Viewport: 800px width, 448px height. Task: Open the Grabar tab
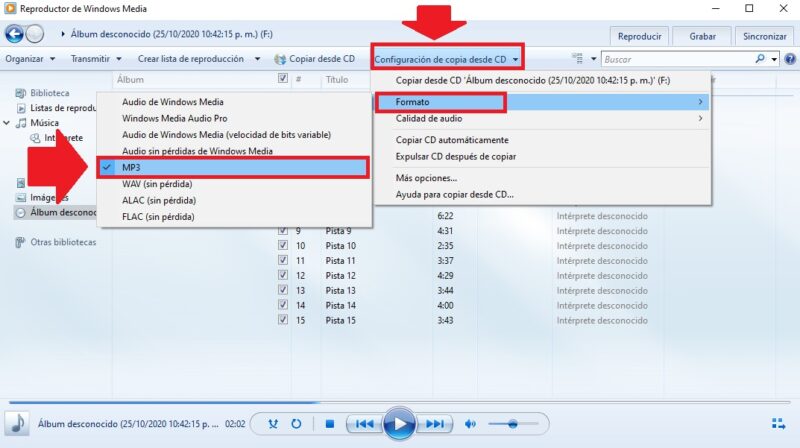pyautogui.click(x=702, y=36)
